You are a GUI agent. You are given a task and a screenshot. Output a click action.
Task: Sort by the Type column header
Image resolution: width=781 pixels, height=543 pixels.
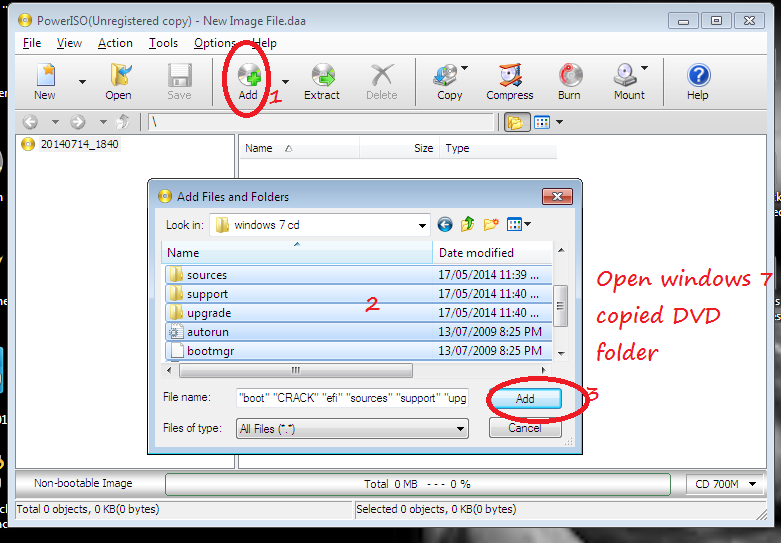click(x=498, y=148)
